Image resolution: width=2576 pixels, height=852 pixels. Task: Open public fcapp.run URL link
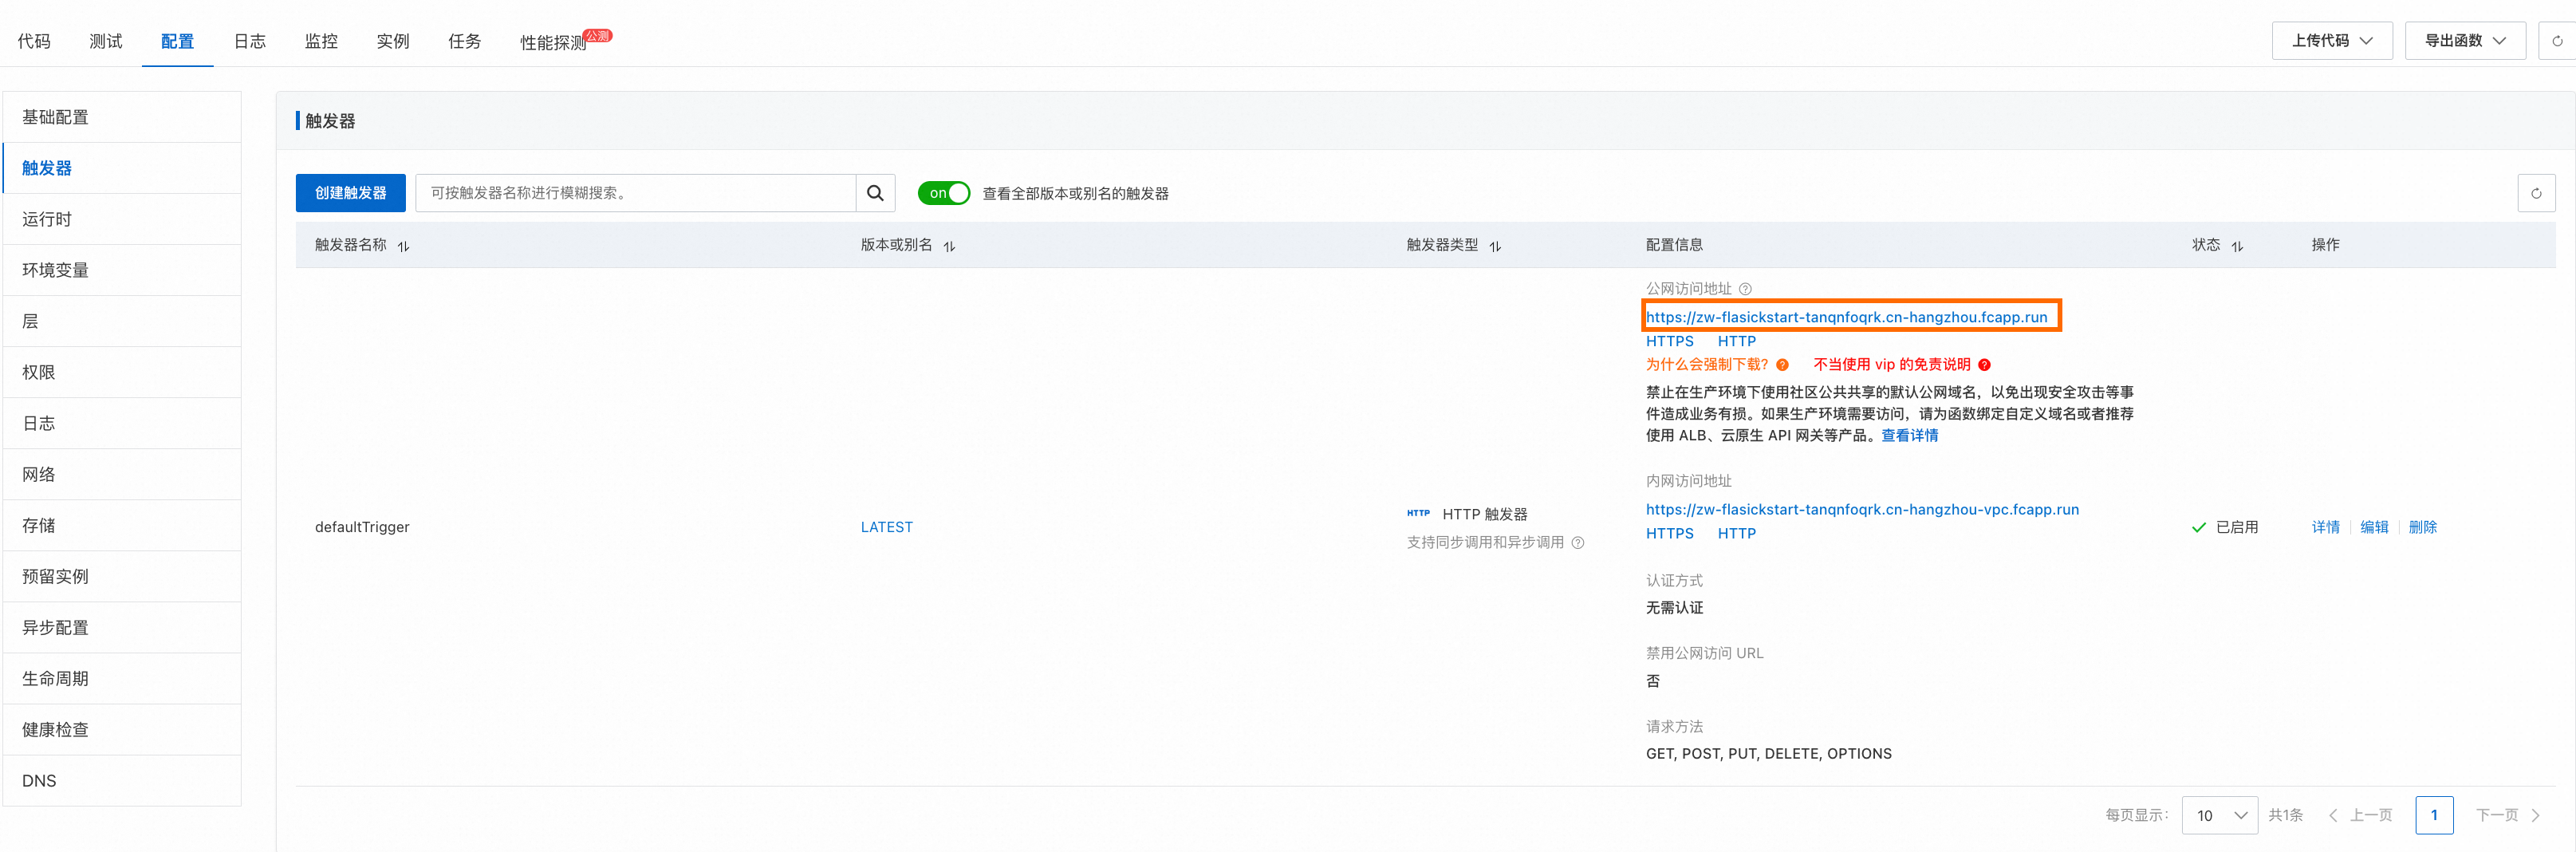tap(1846, 317)
